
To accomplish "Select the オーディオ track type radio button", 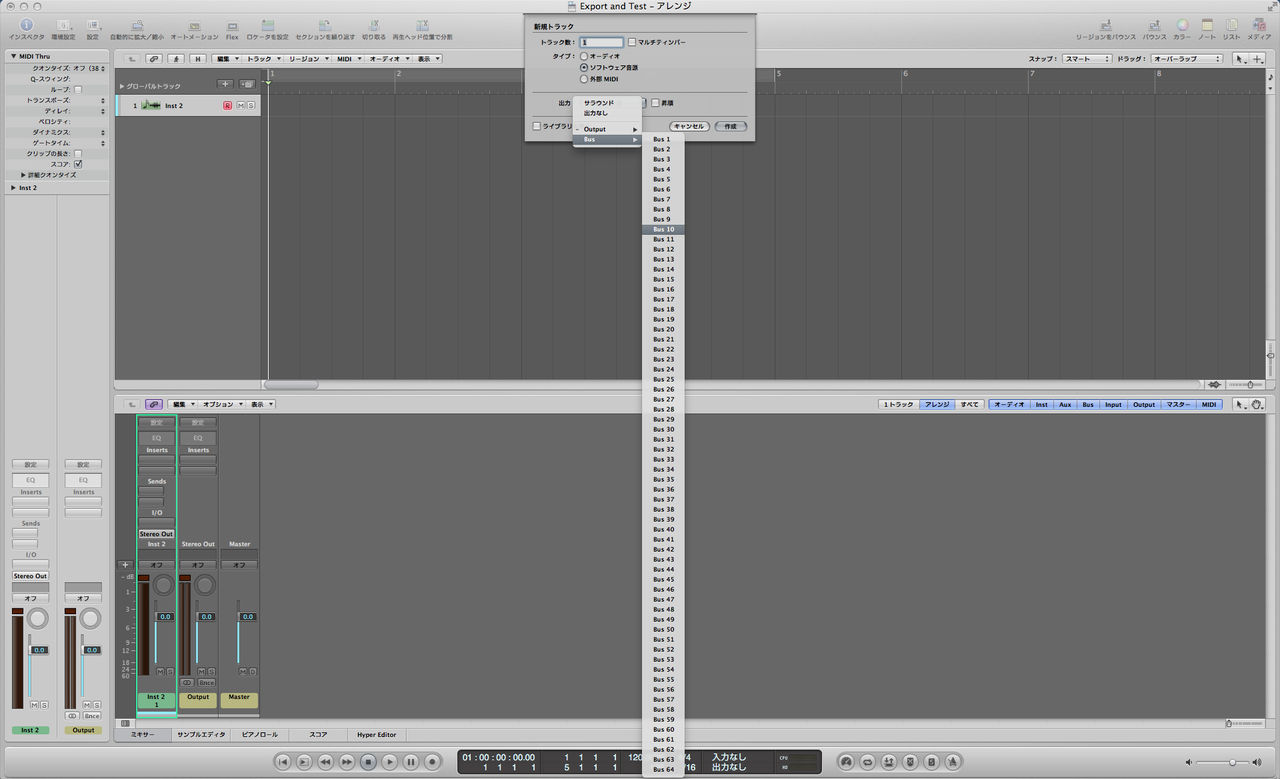I will (x=583, y=58).
